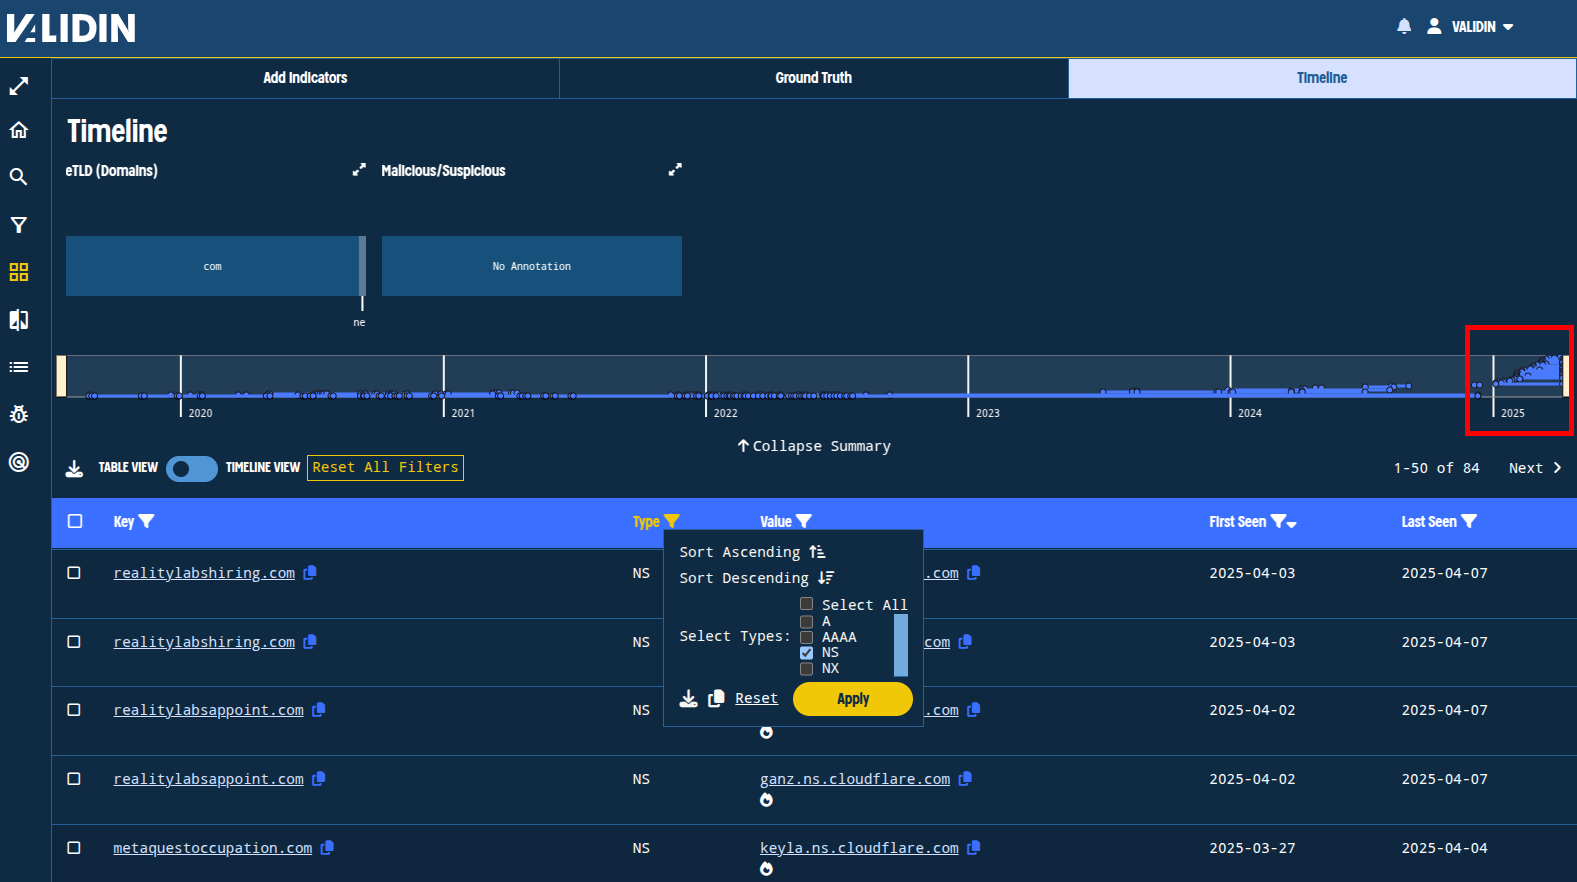The height and width of the screenshot is (882, 1577).
Task: Toggle between Table View and Timeline View
Action: click(192, 468)
